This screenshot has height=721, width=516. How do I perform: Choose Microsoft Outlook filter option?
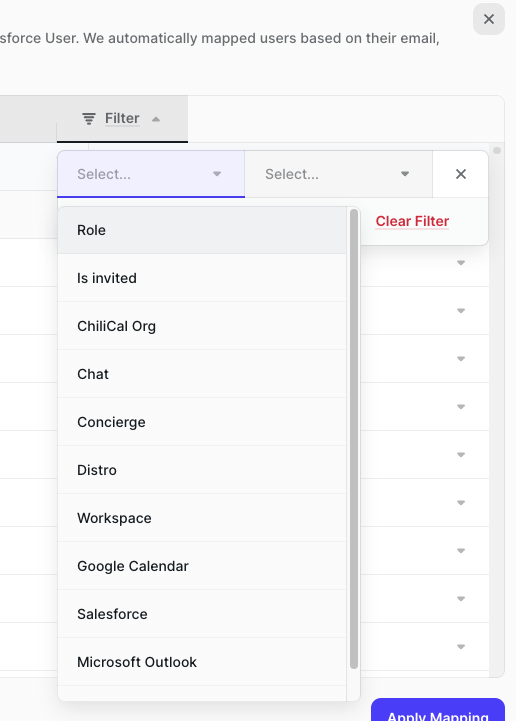[x=202, y=662]
